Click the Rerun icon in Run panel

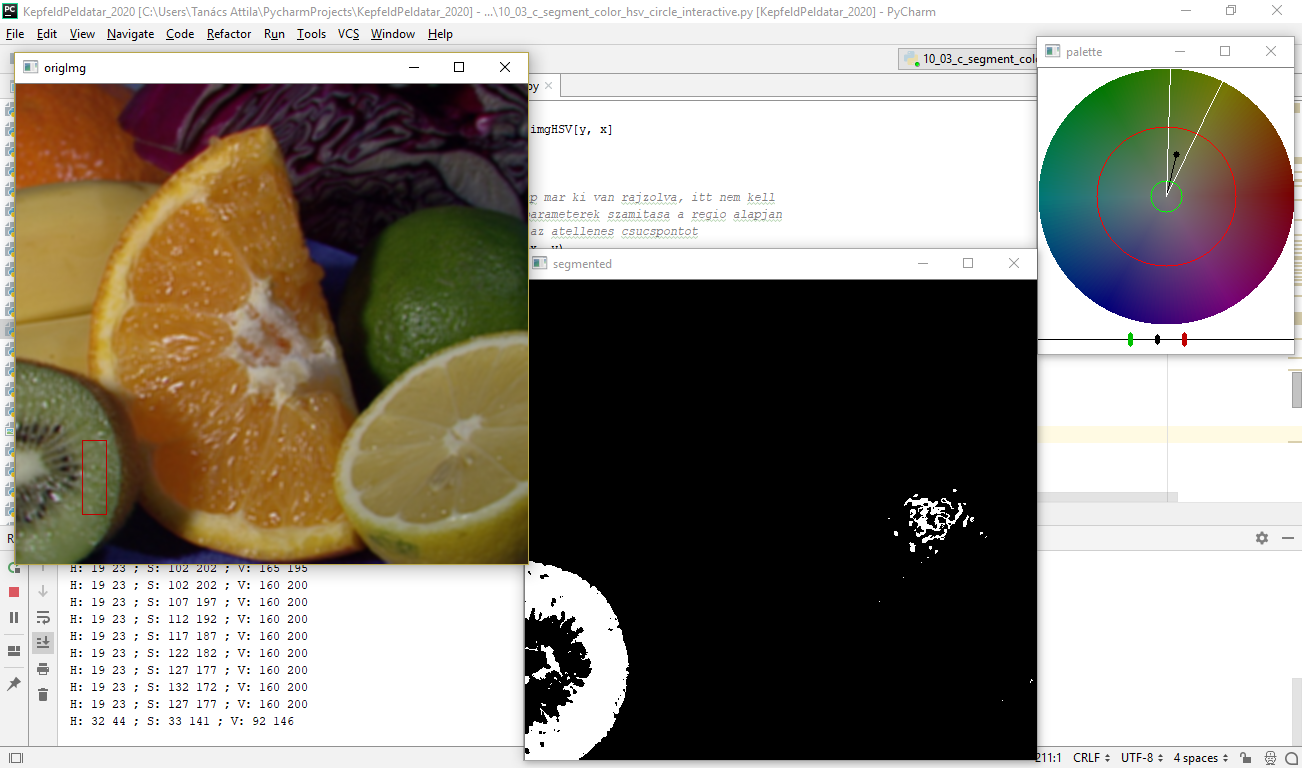pyautogui.click(x=14, y=568)
